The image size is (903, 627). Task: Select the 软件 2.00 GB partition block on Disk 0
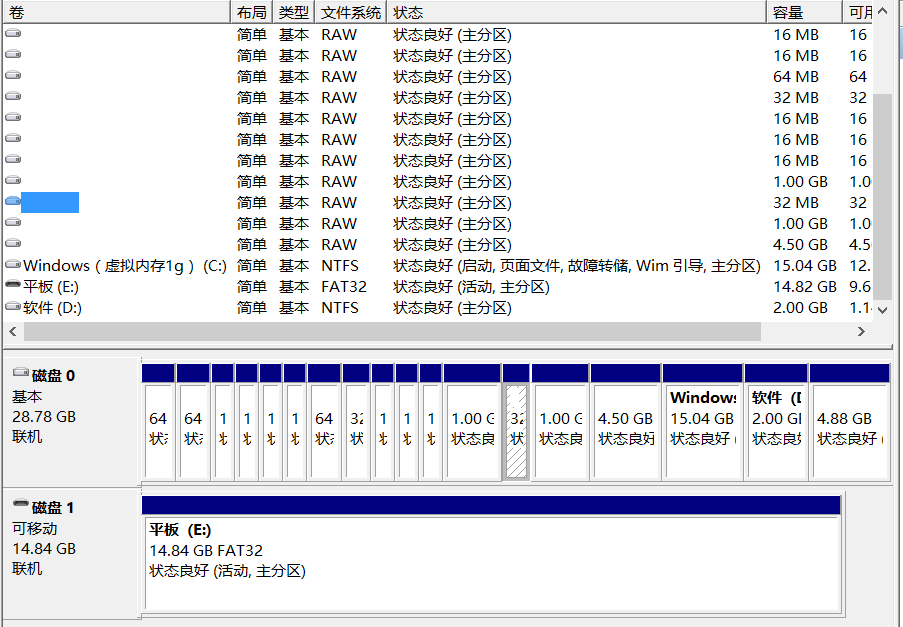(776, 421)
